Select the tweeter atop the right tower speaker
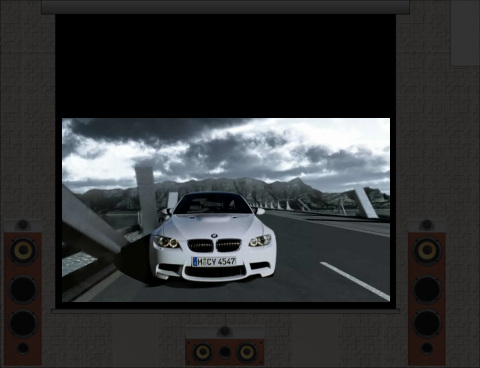The image size is (480, 368). click(427, 225)
